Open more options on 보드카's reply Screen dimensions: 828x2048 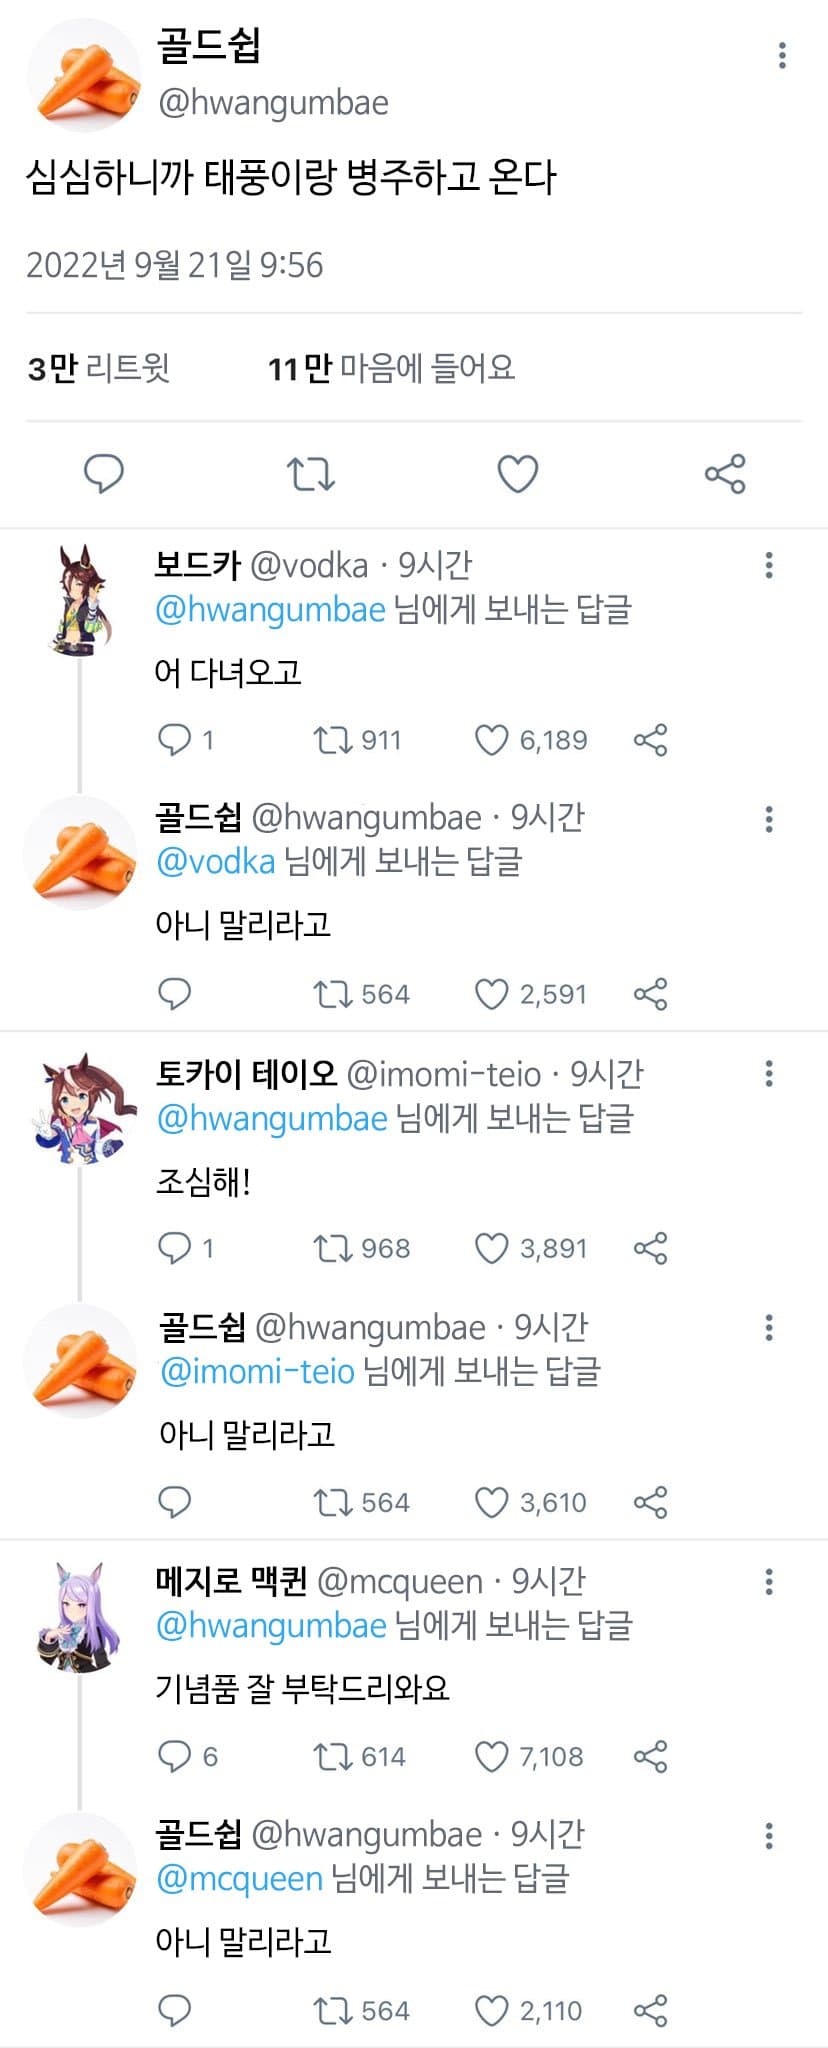(769, 565)
